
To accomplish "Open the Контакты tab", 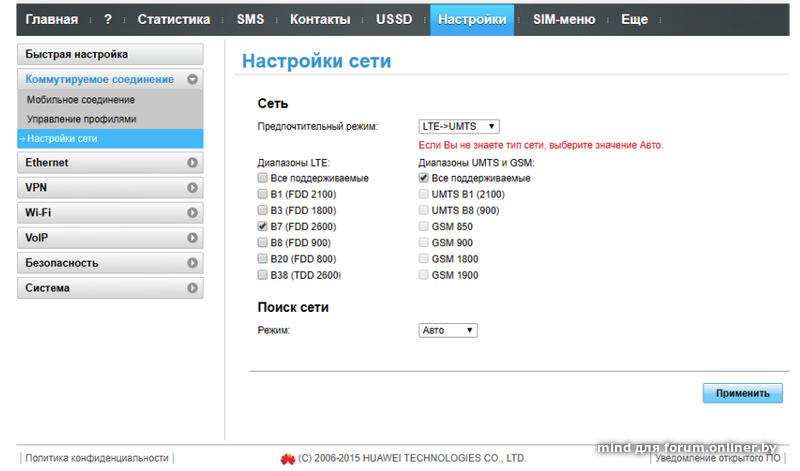I will [320, 19].
